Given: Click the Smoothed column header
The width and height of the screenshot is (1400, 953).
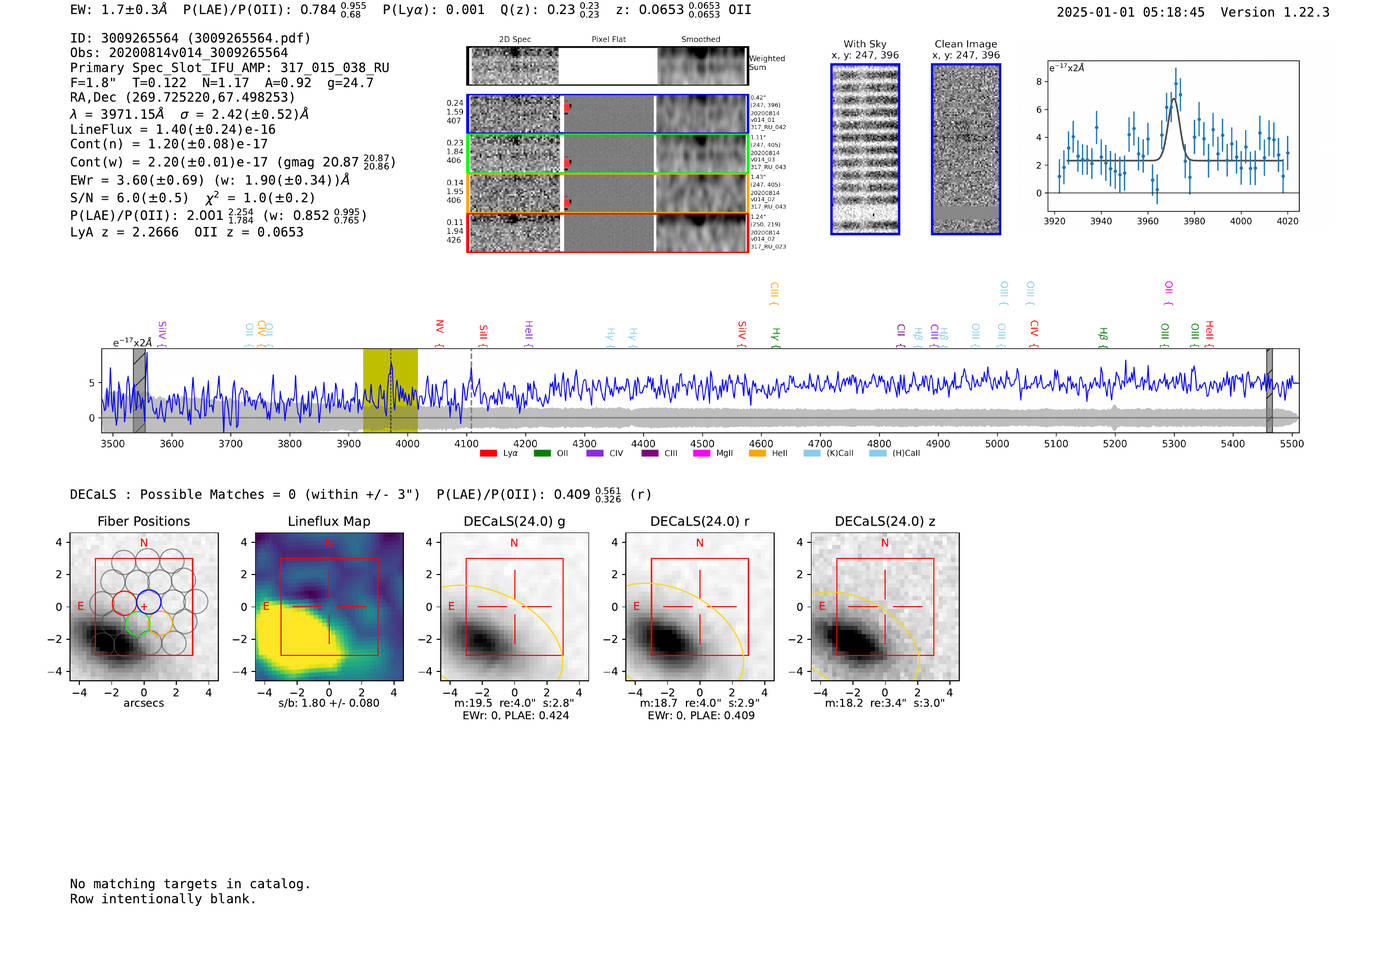Looking at the screenshot, I should pyautogui.click(x=700, y=40).
